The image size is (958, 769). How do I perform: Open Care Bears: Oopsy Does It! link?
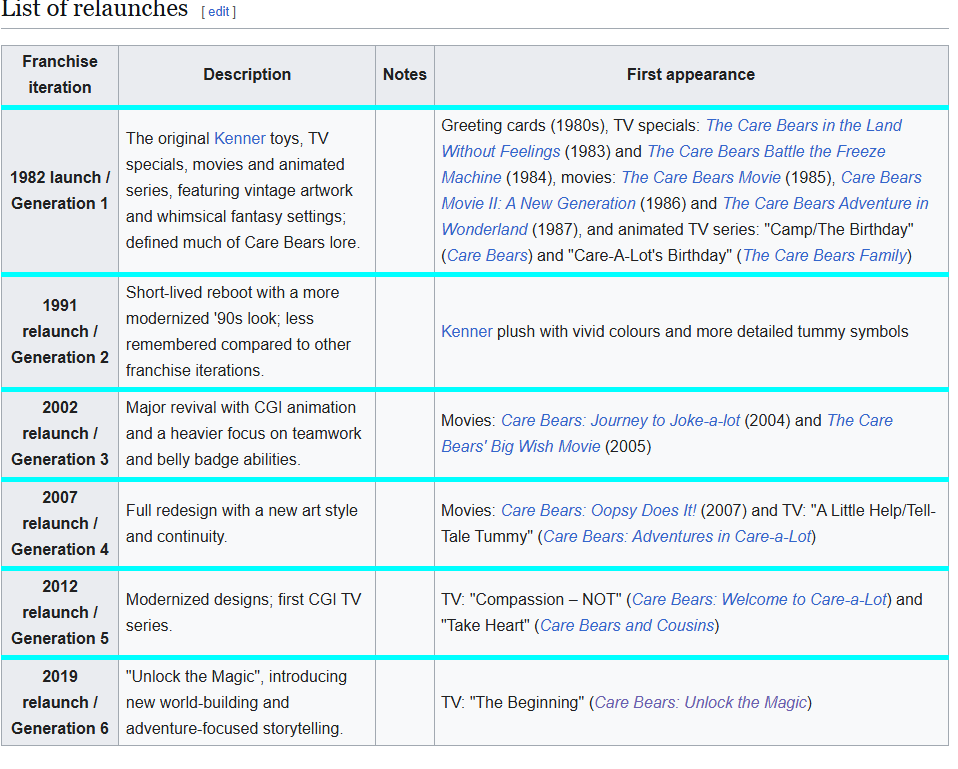click(598, 511)
